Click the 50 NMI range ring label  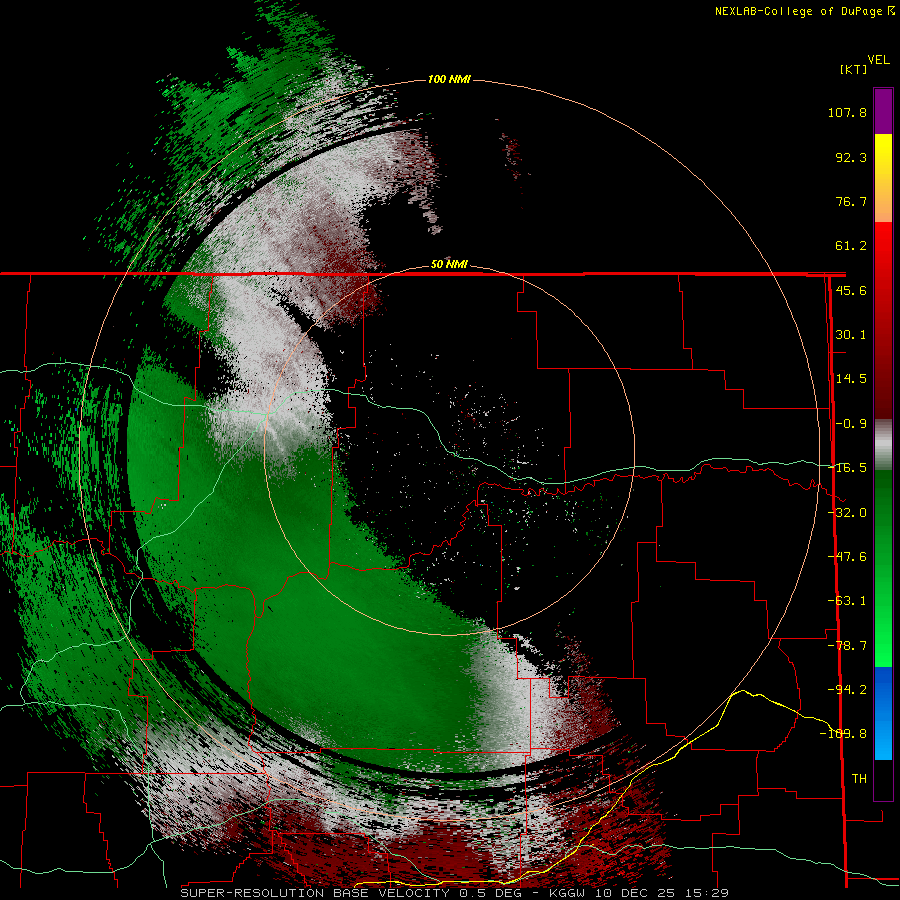coord(449,264)
